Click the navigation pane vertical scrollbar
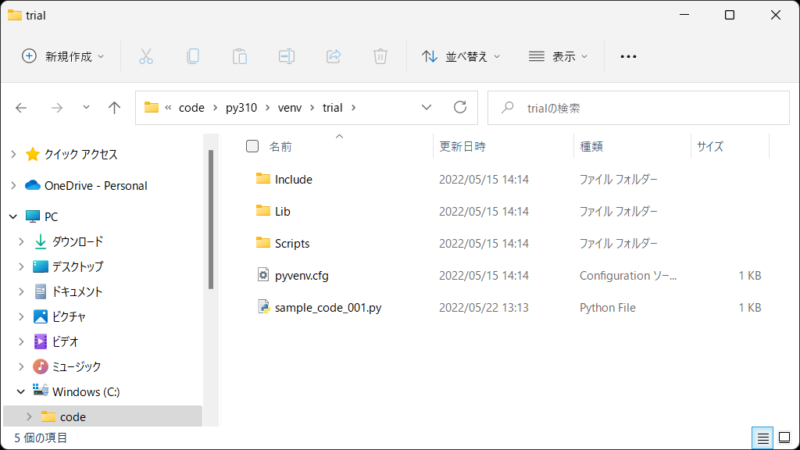Screen dimensions: 800x450 point(210,220)
